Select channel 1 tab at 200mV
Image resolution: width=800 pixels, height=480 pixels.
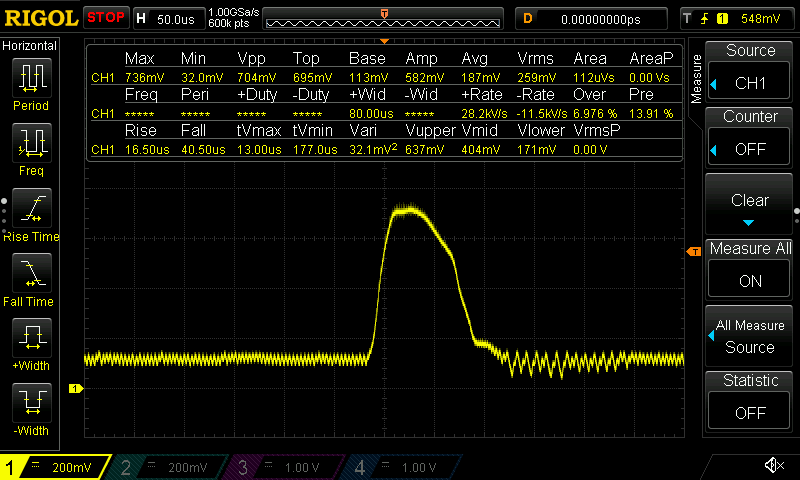pyautogui.click(x=55, y=467)
